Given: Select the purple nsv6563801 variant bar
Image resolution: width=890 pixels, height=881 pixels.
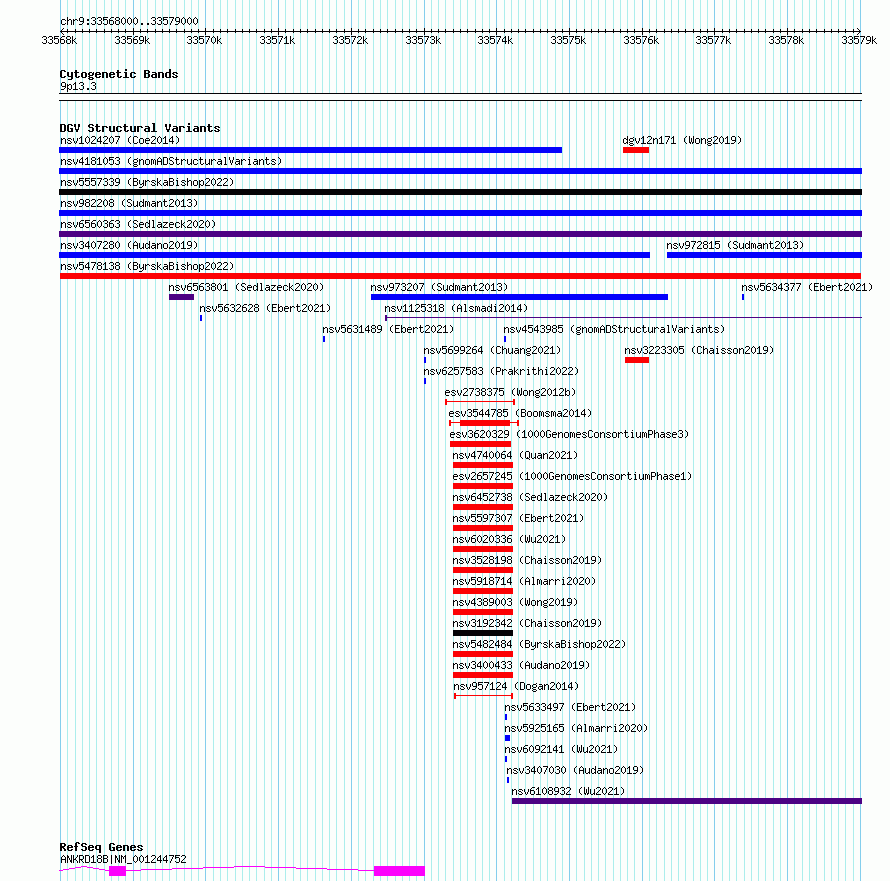Looking at the screenshot, I should click(181, 297).
